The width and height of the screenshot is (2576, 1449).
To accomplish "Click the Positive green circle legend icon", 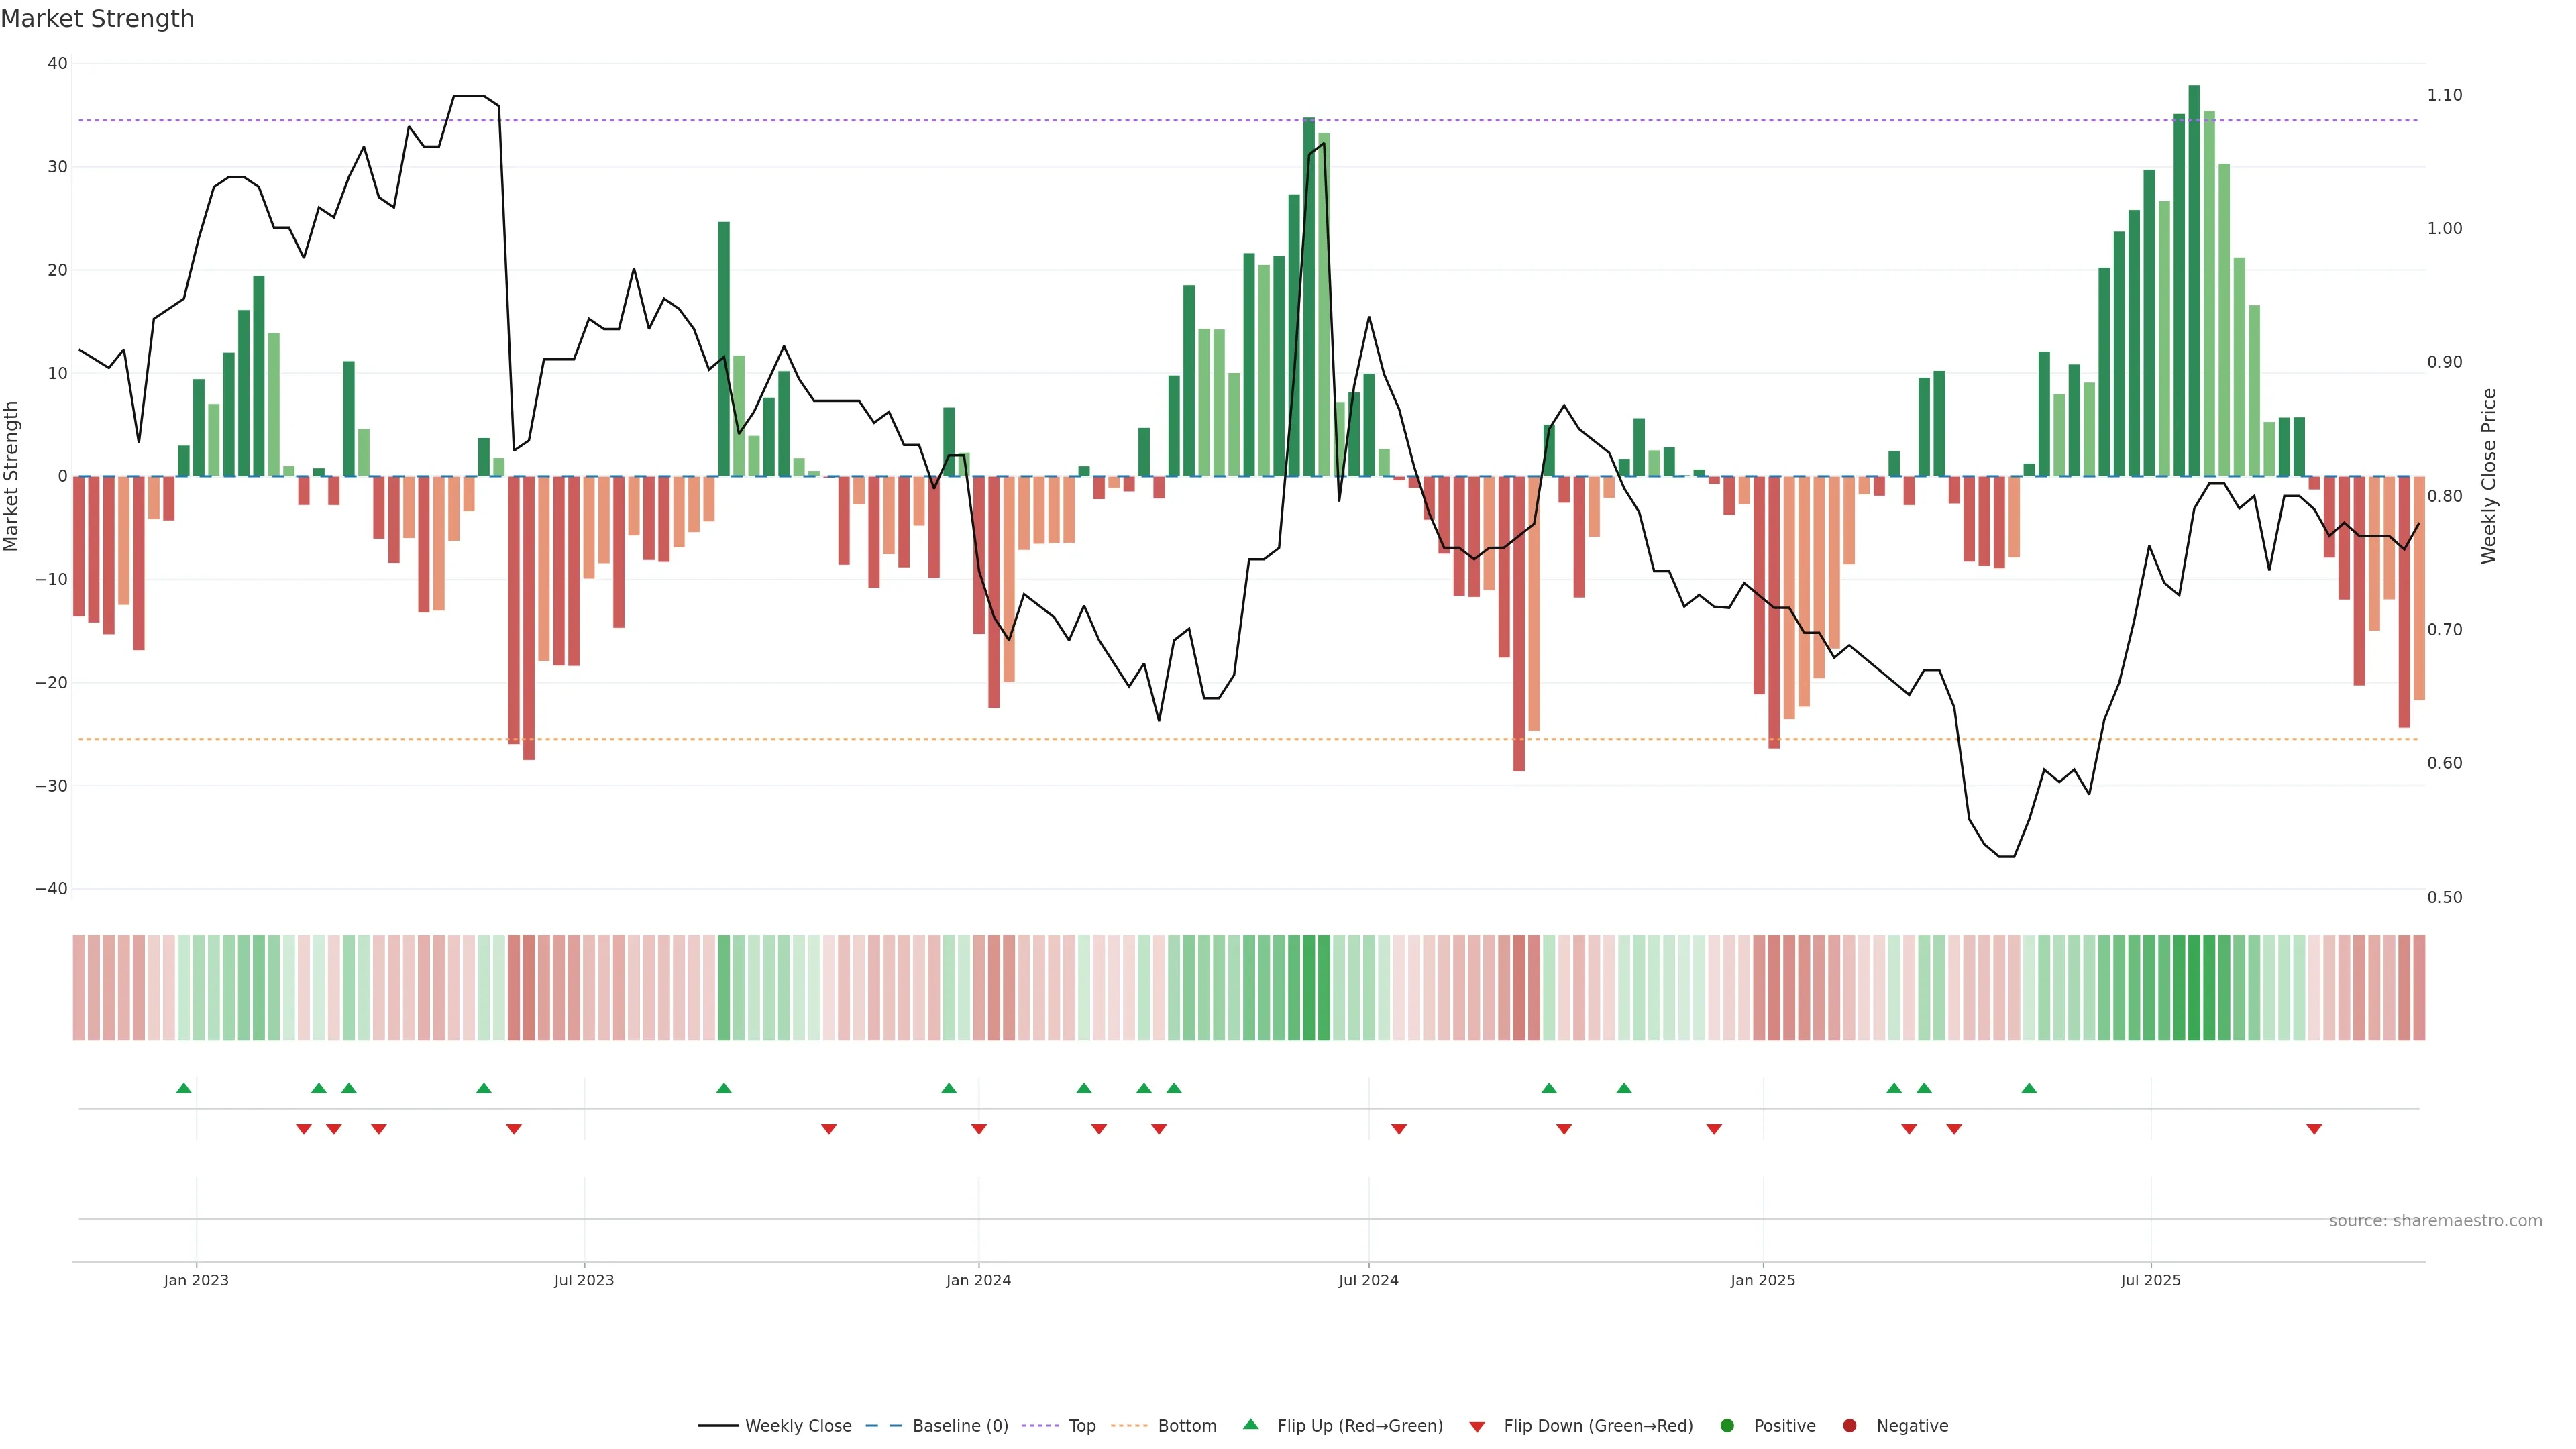I will tap(1727, 1426).
